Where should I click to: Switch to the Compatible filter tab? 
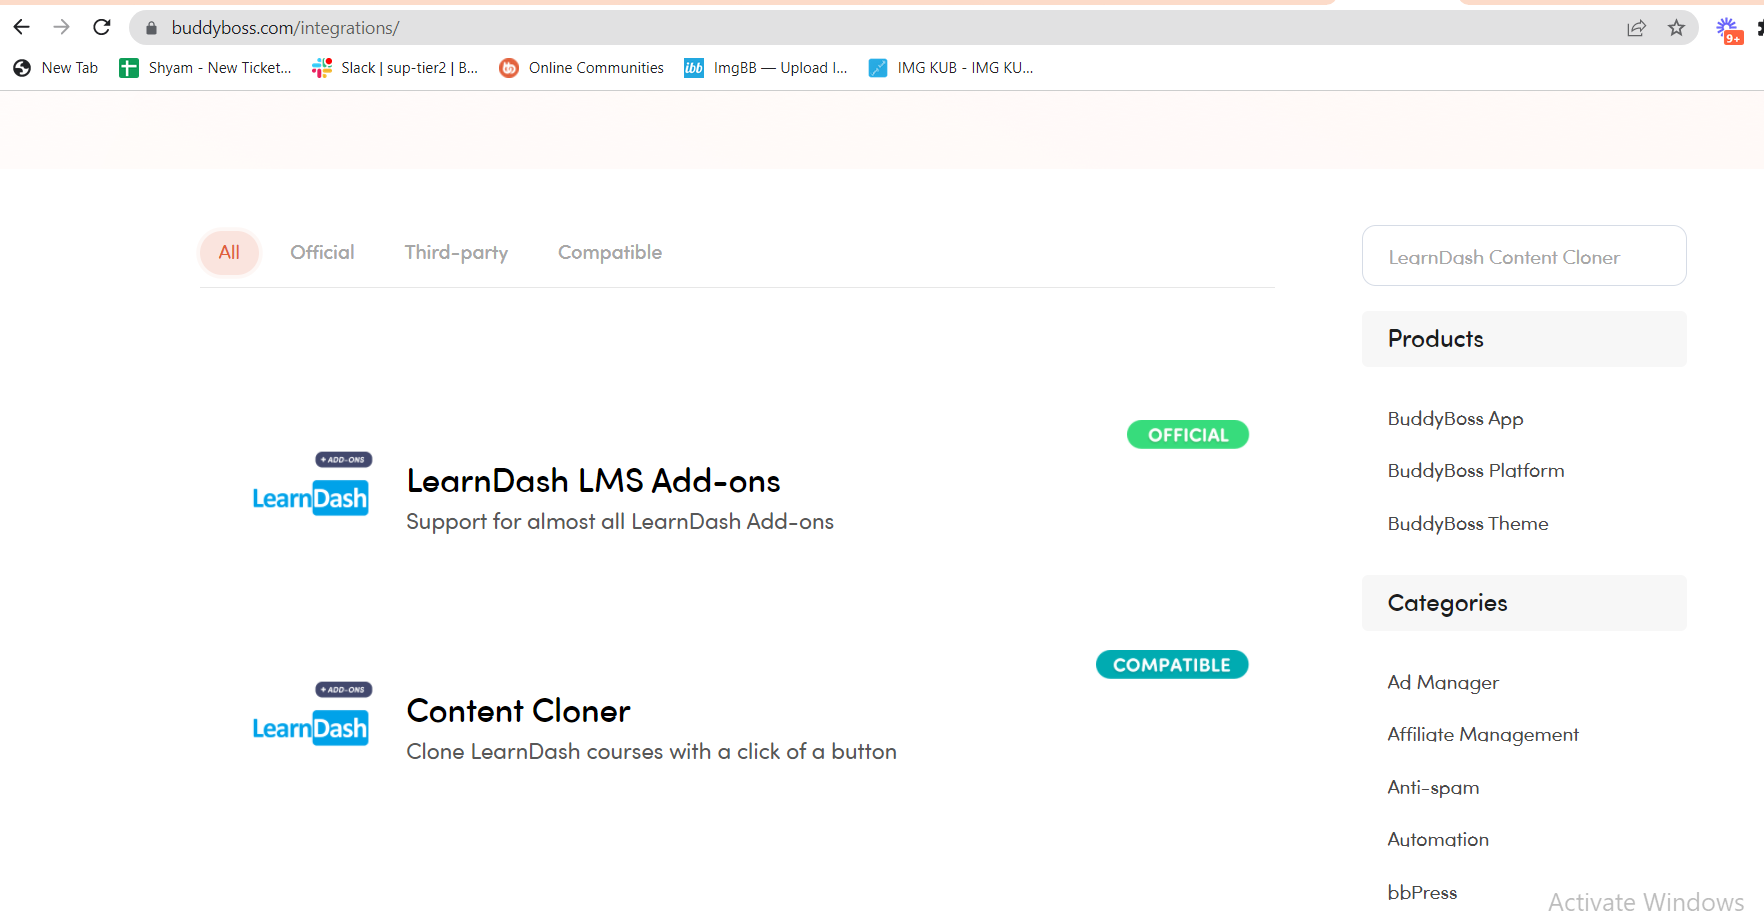tap(610, 252)
